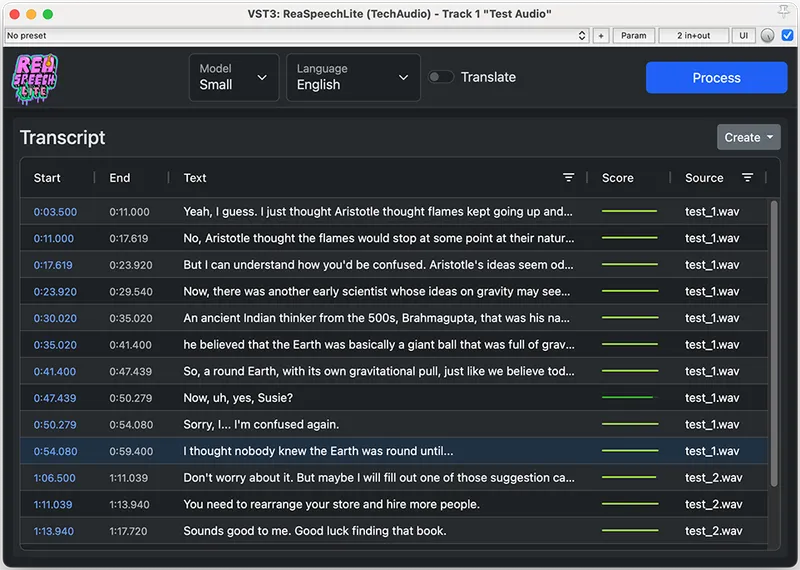Screen dimensions: 800x570
Task: Jump to start time 0:35.020
Action: click(55, 345)
